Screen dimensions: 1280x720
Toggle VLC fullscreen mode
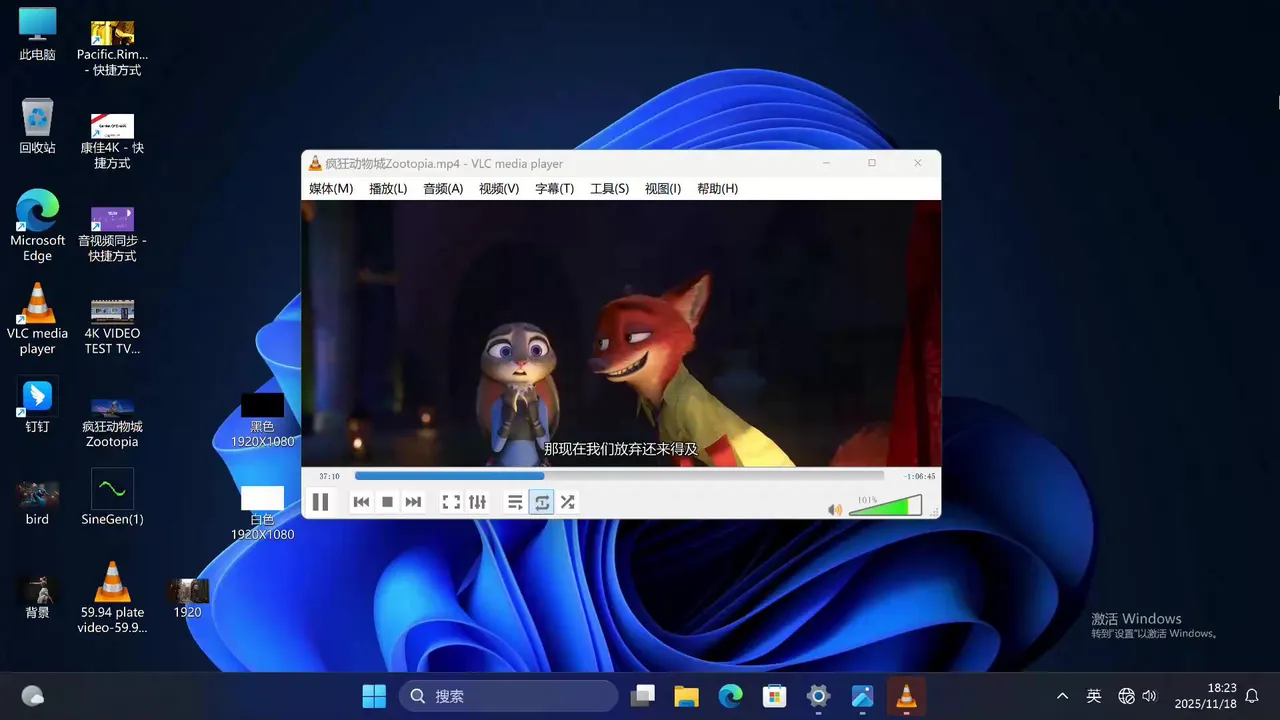[x=451, y=502]
